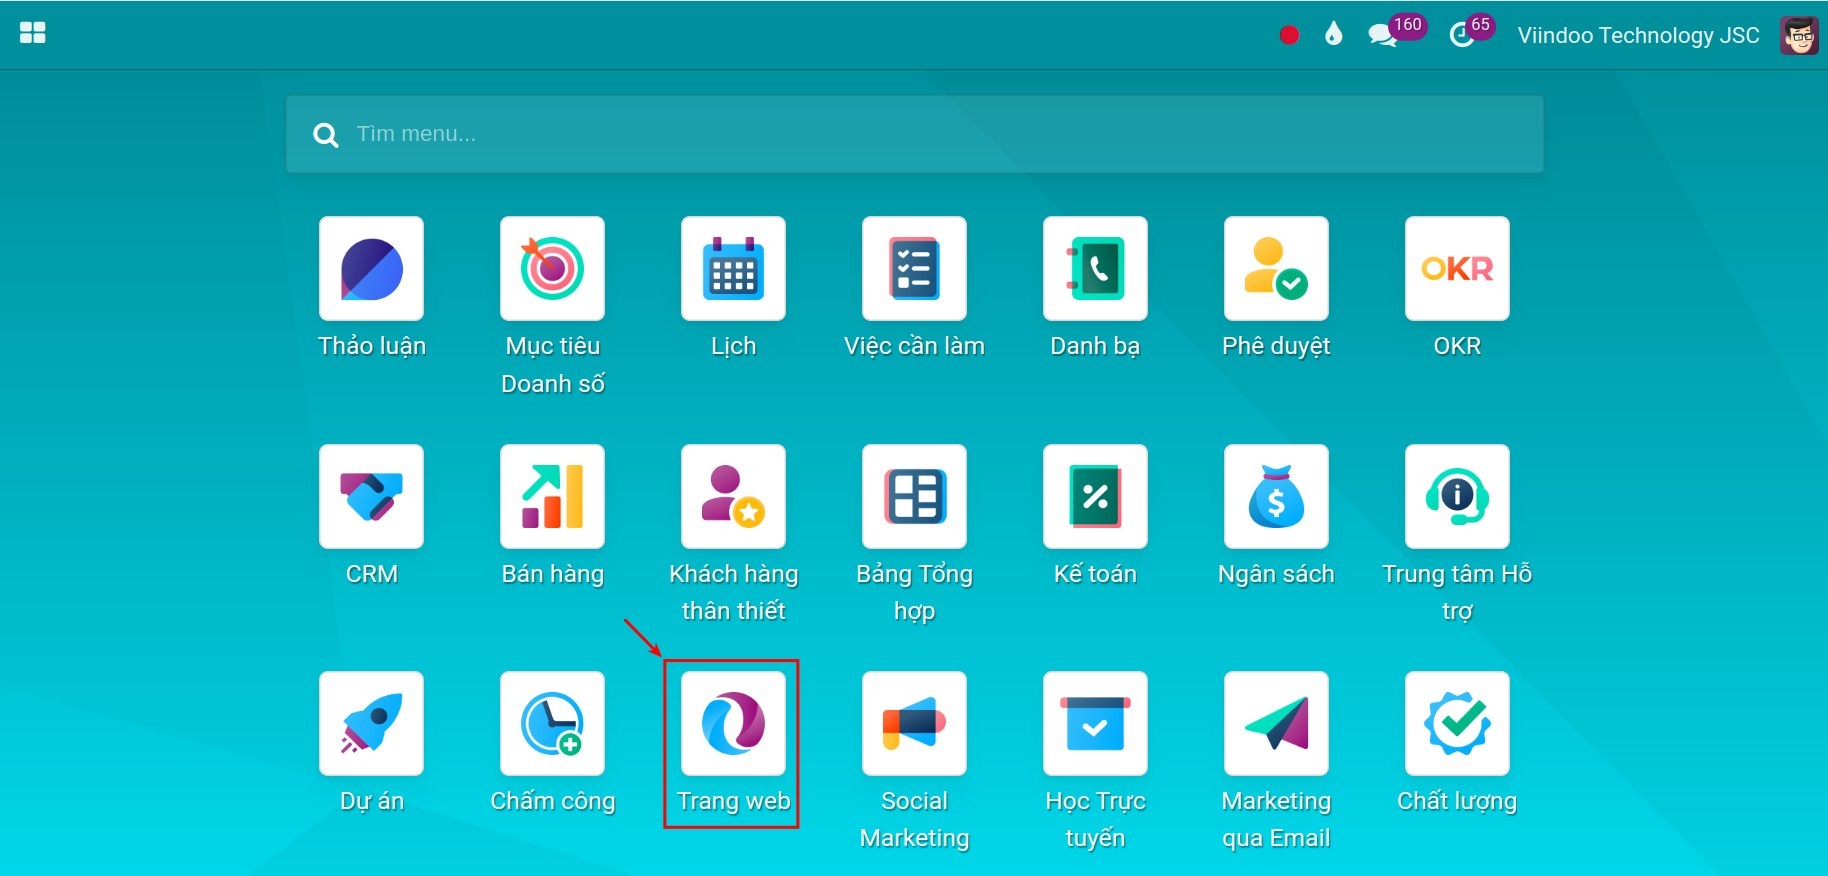Open the Chấm công attendance app
This screenshot has width=1828, height=876.
pos(552,724)
